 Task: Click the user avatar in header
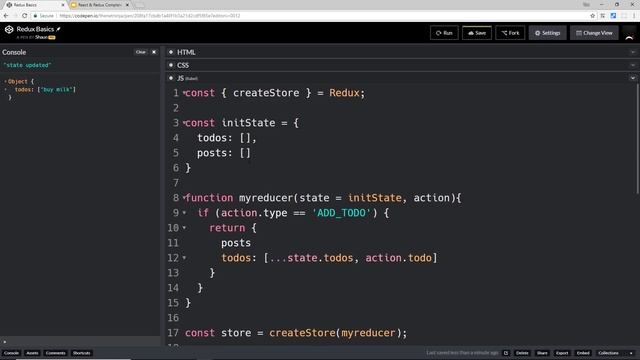[629, 33]
